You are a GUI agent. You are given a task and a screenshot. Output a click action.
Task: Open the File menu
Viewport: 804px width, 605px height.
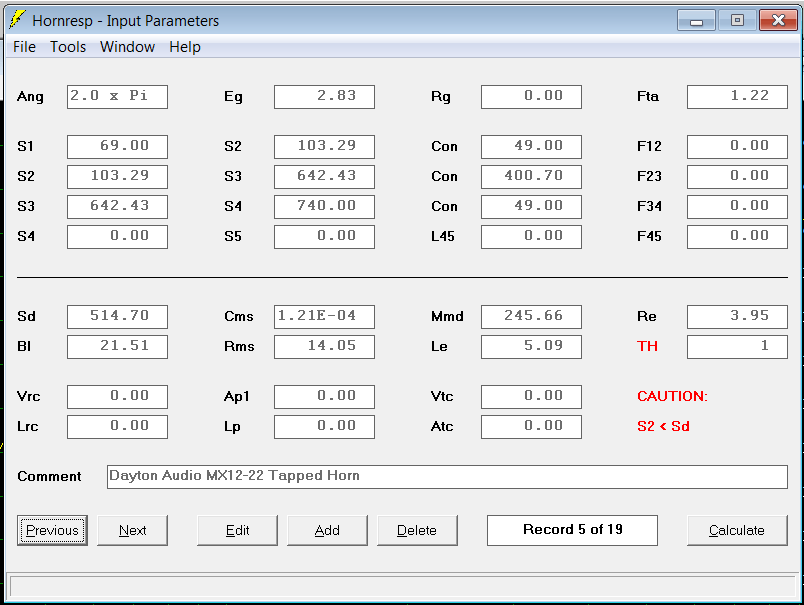tap(24, 47)
